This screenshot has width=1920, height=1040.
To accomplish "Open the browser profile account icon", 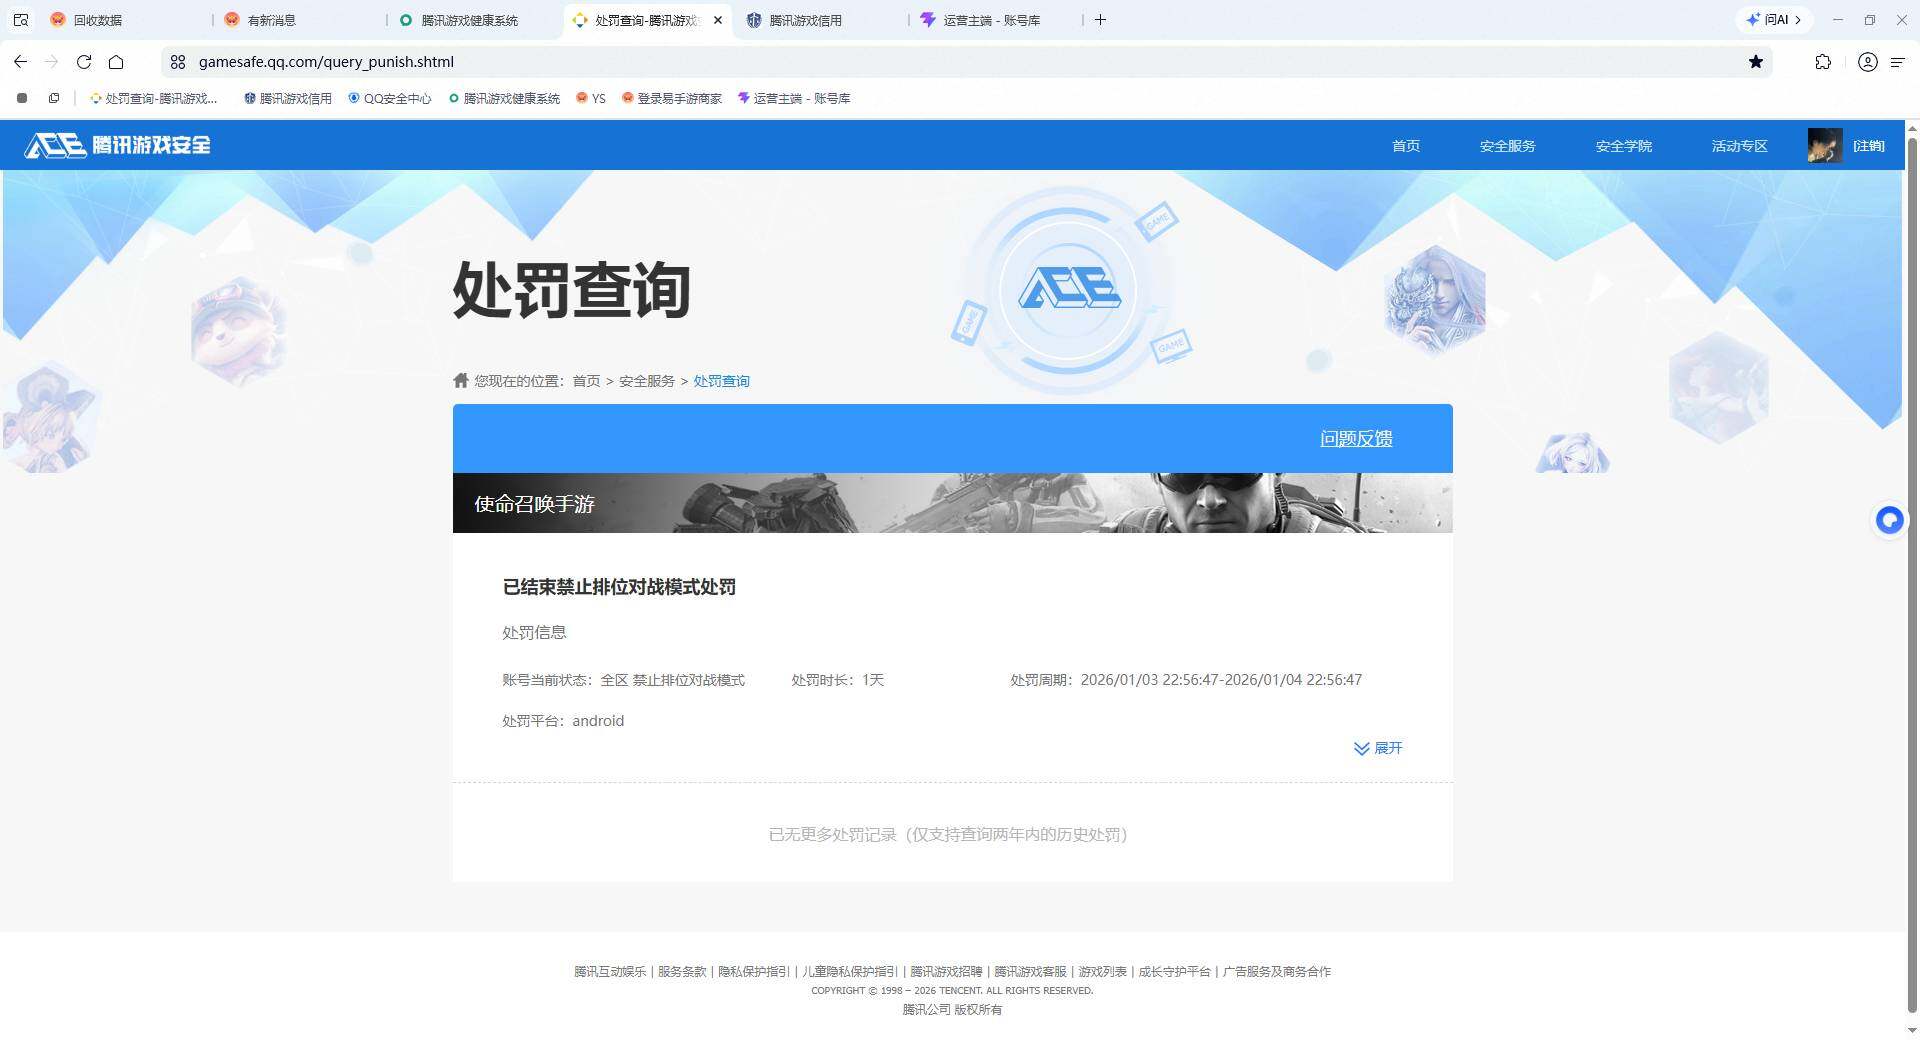I will pyautogui.click(x=1867, y=62).
